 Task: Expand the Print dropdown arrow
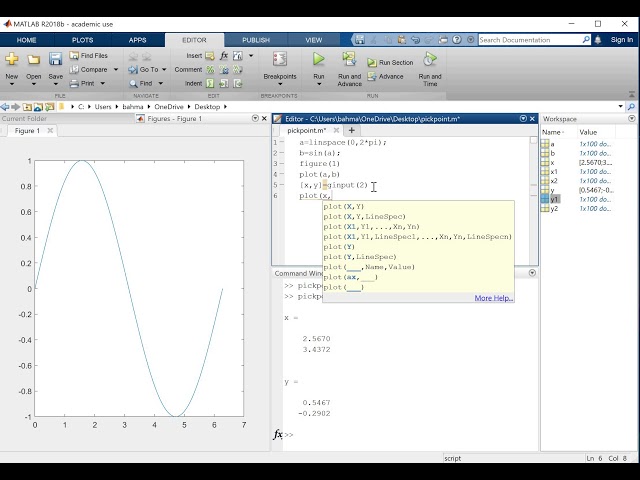click(102, 83)
